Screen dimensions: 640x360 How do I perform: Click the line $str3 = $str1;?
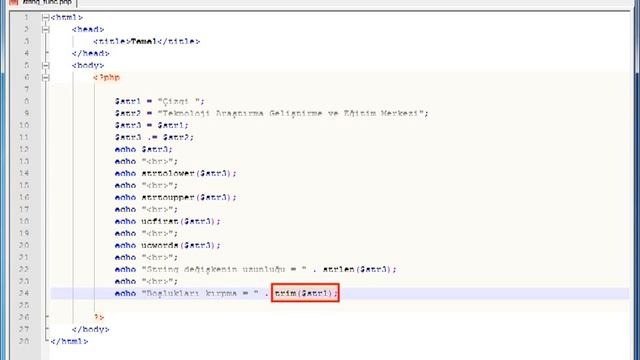[151, 125]
